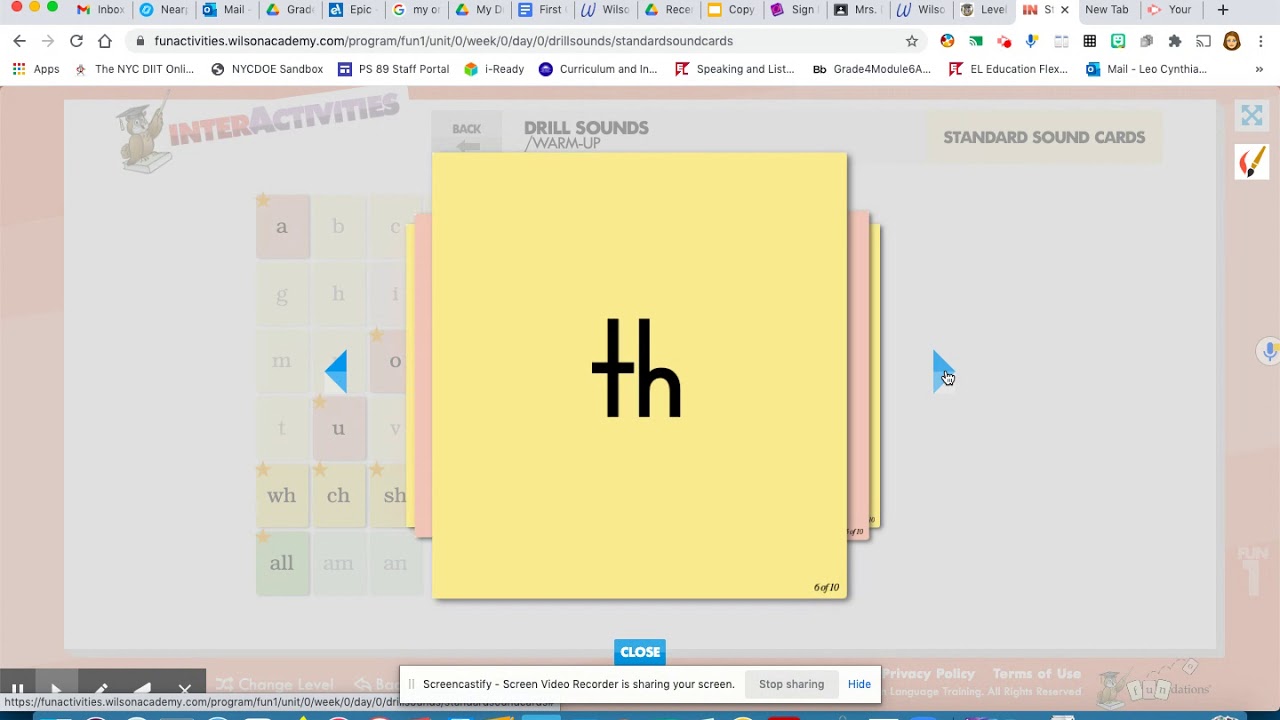Click the InterActivities owl logo
Image resolution: width=1280 pixels, height=720 pixels.
[258, 130]
